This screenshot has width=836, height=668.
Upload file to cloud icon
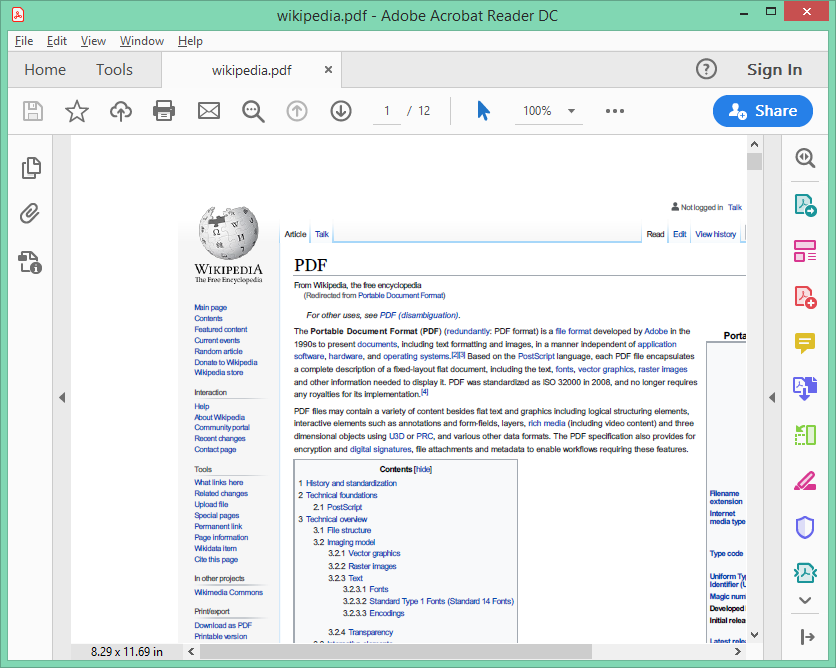pos(121,111)
